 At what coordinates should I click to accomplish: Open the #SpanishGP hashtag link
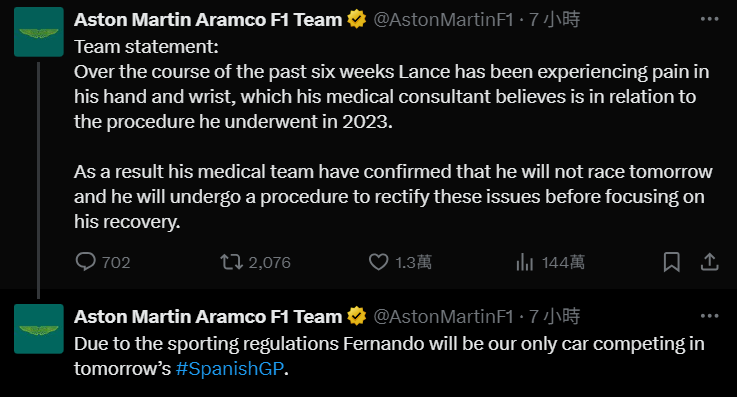click(230, 368)
